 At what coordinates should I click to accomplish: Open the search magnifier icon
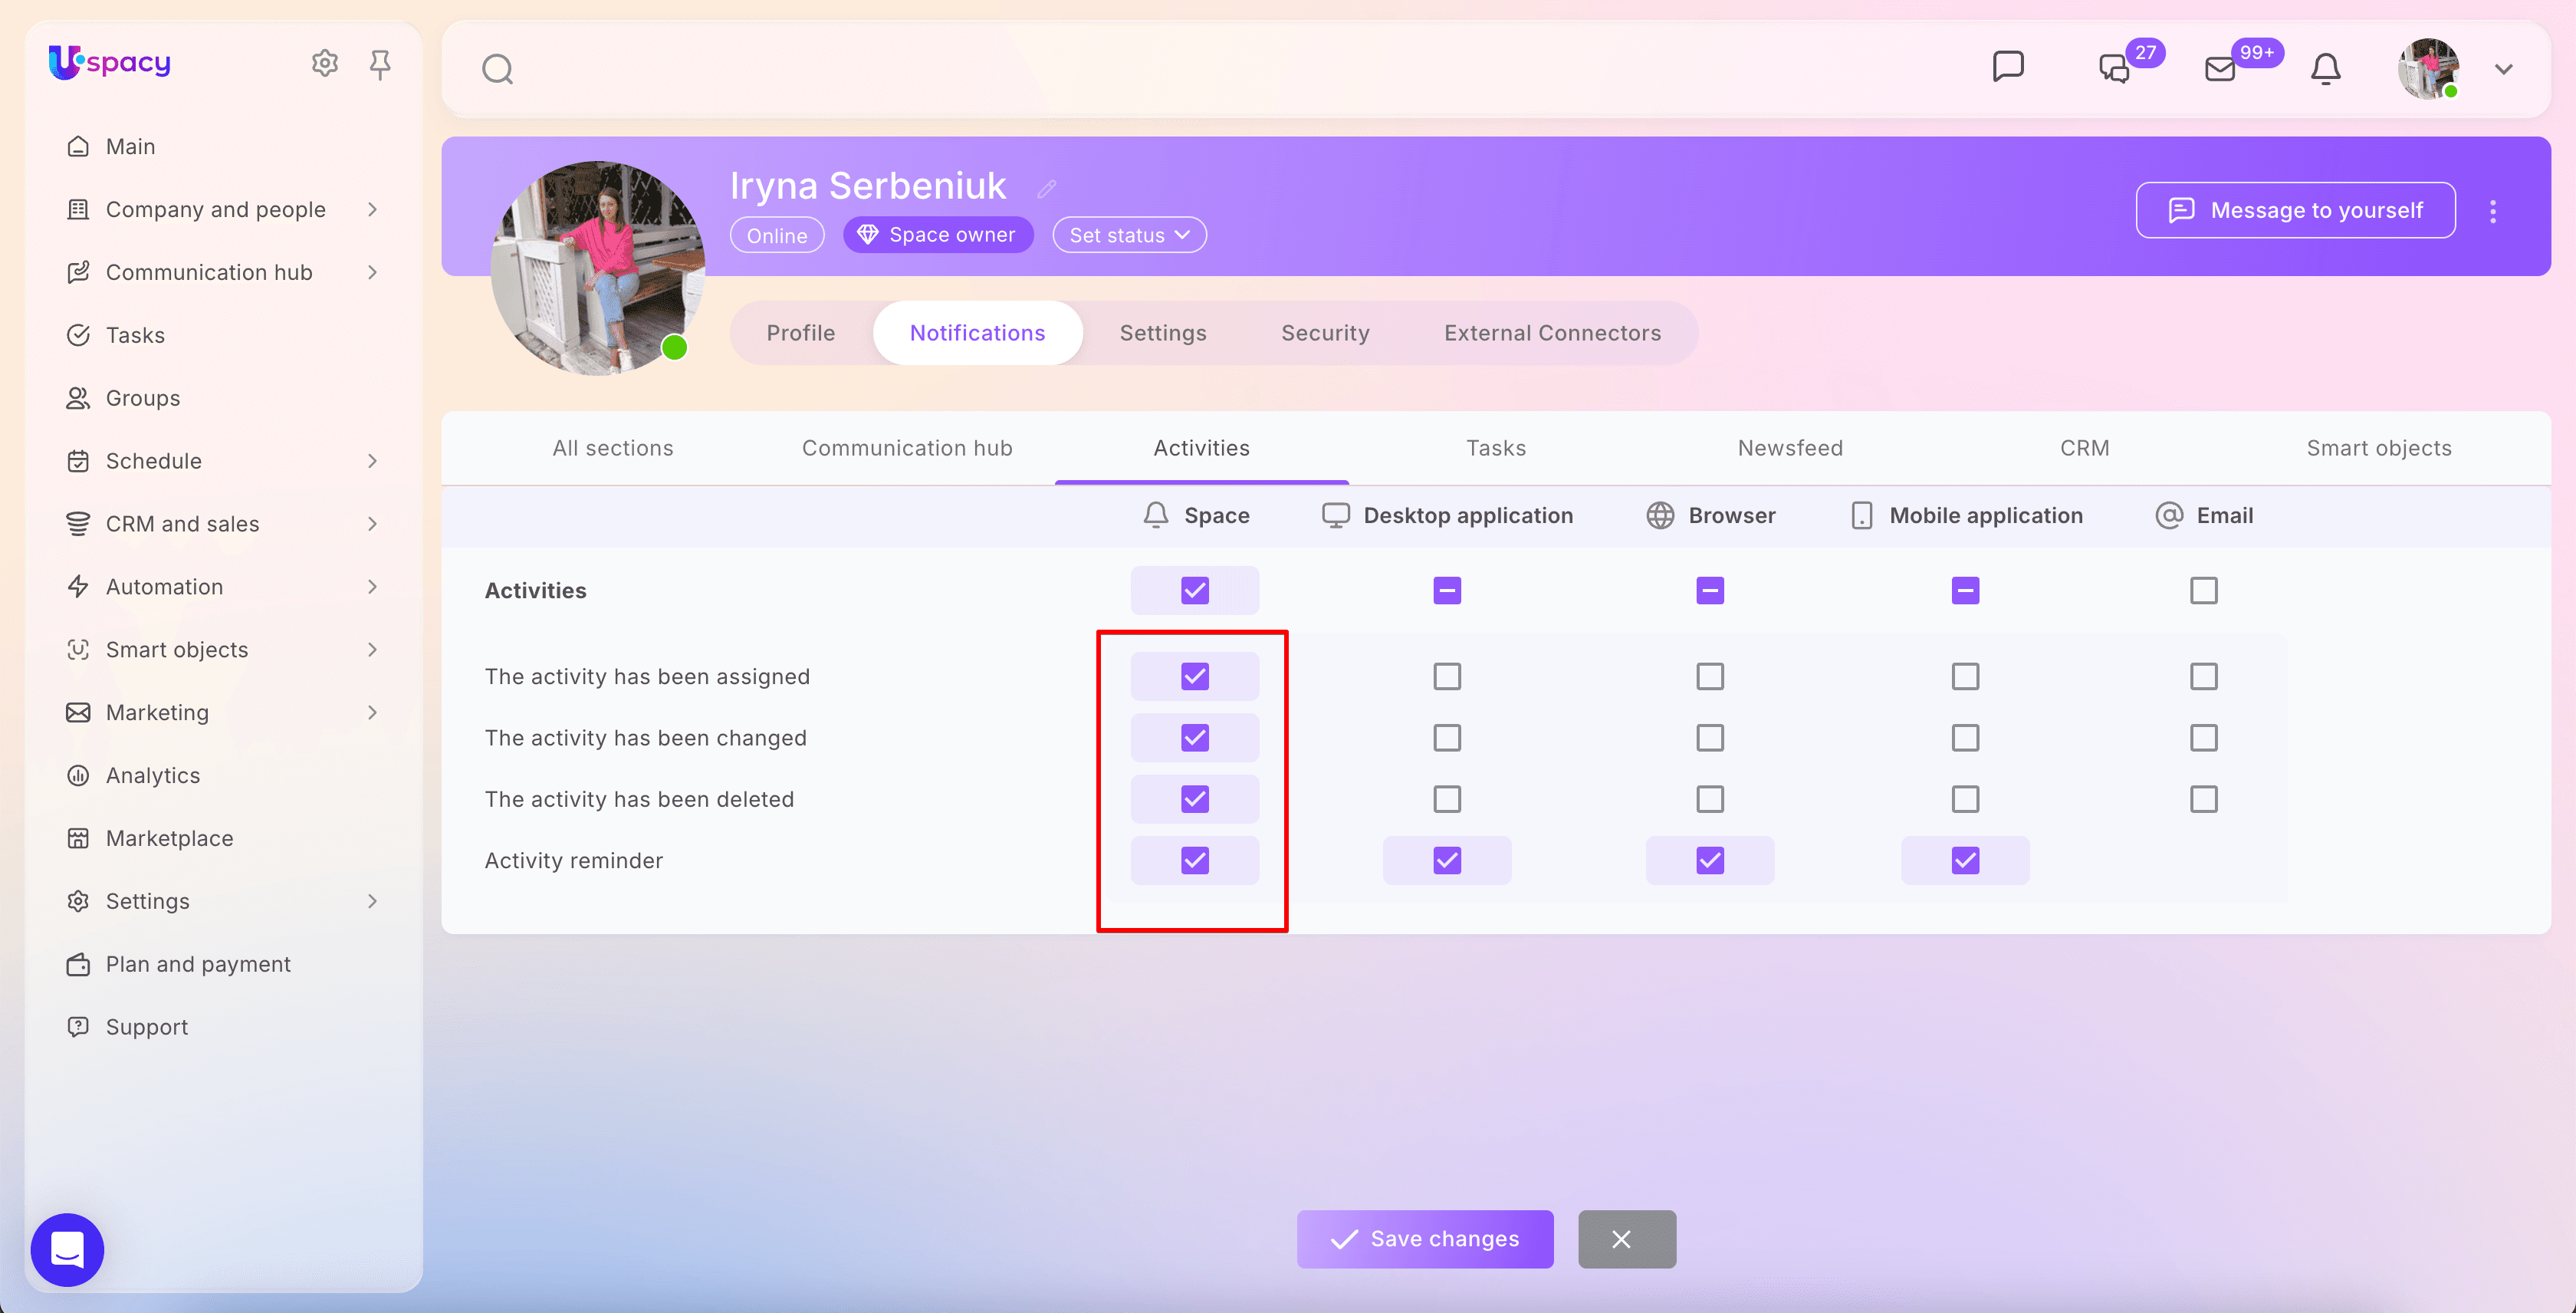click(497, 69)
